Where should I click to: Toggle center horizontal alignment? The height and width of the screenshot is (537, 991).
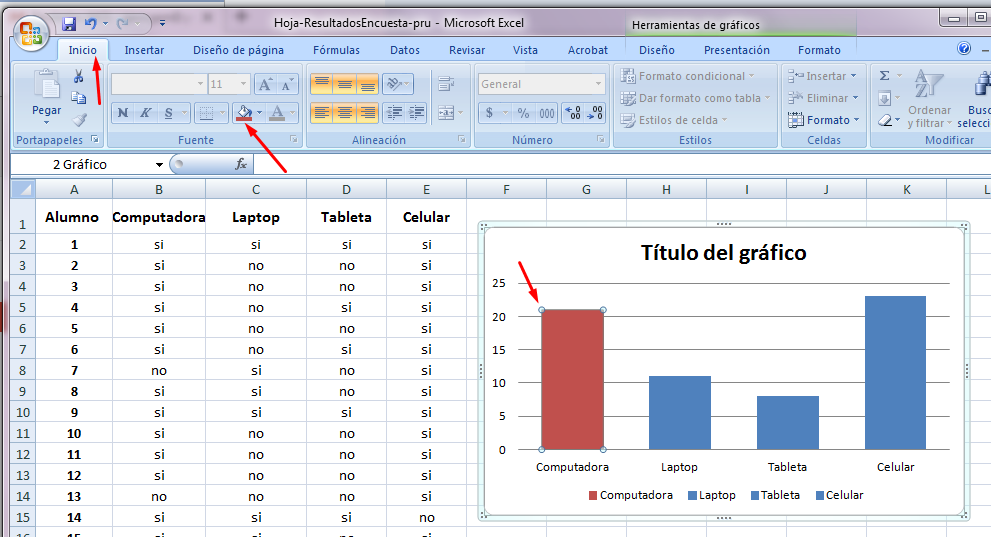[x=344, y=113]
